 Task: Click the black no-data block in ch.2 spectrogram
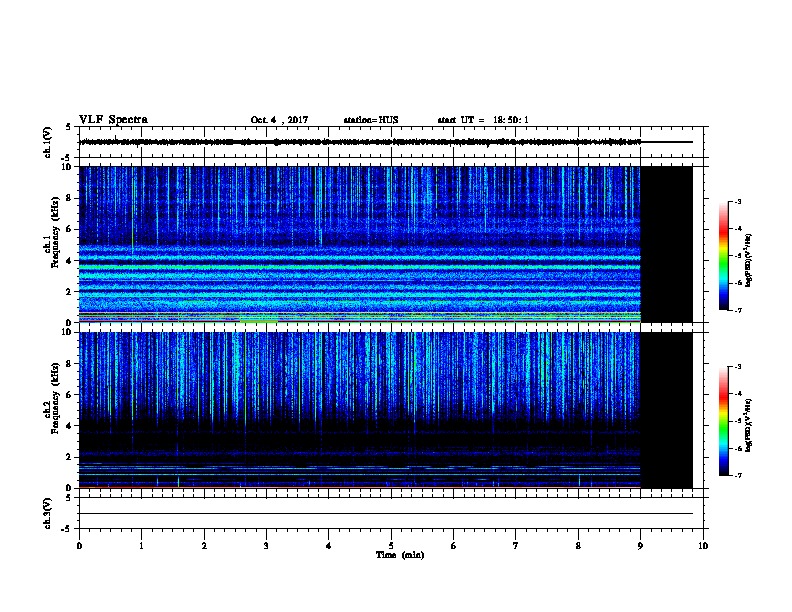(667, 410)
